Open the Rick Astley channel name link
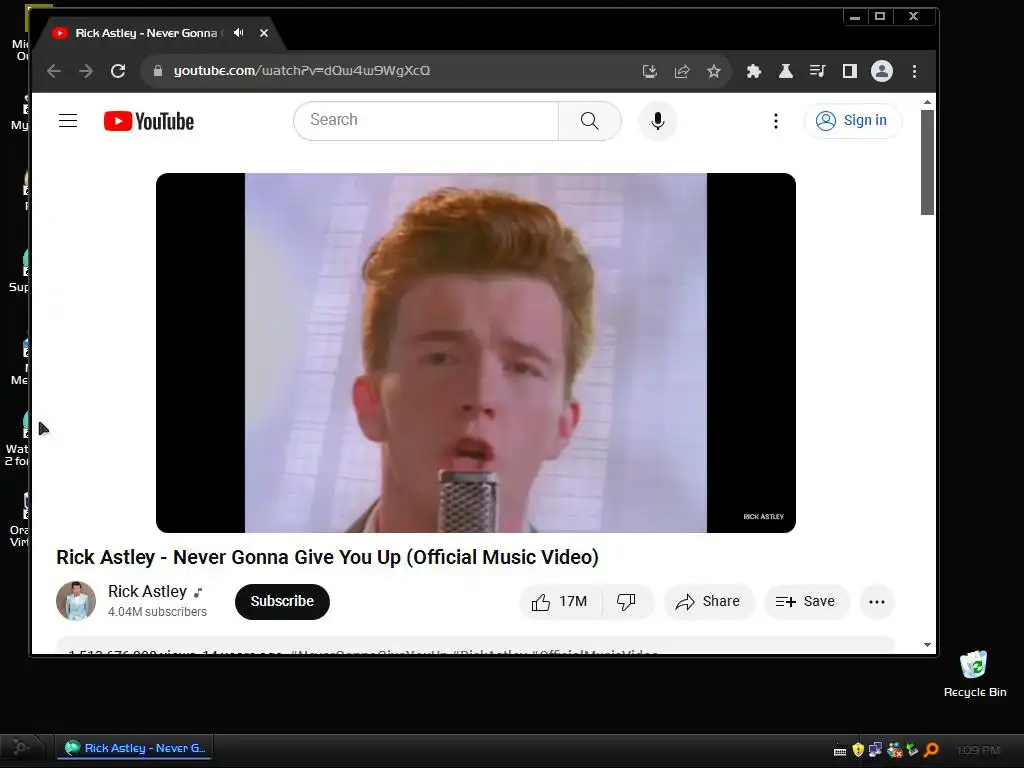Screen dimensions: 1024x768 [x=148, y=592]
